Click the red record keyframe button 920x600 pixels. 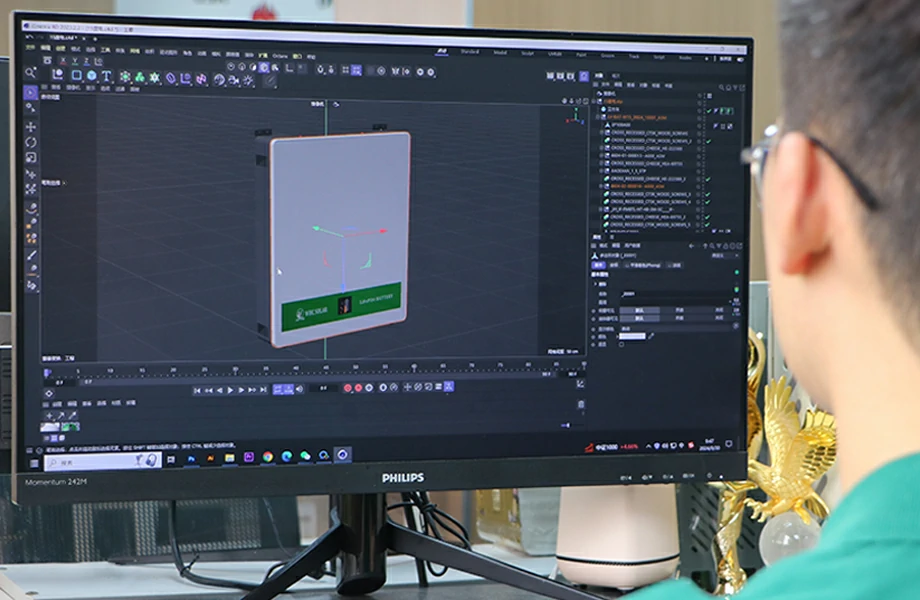[348, 388]
